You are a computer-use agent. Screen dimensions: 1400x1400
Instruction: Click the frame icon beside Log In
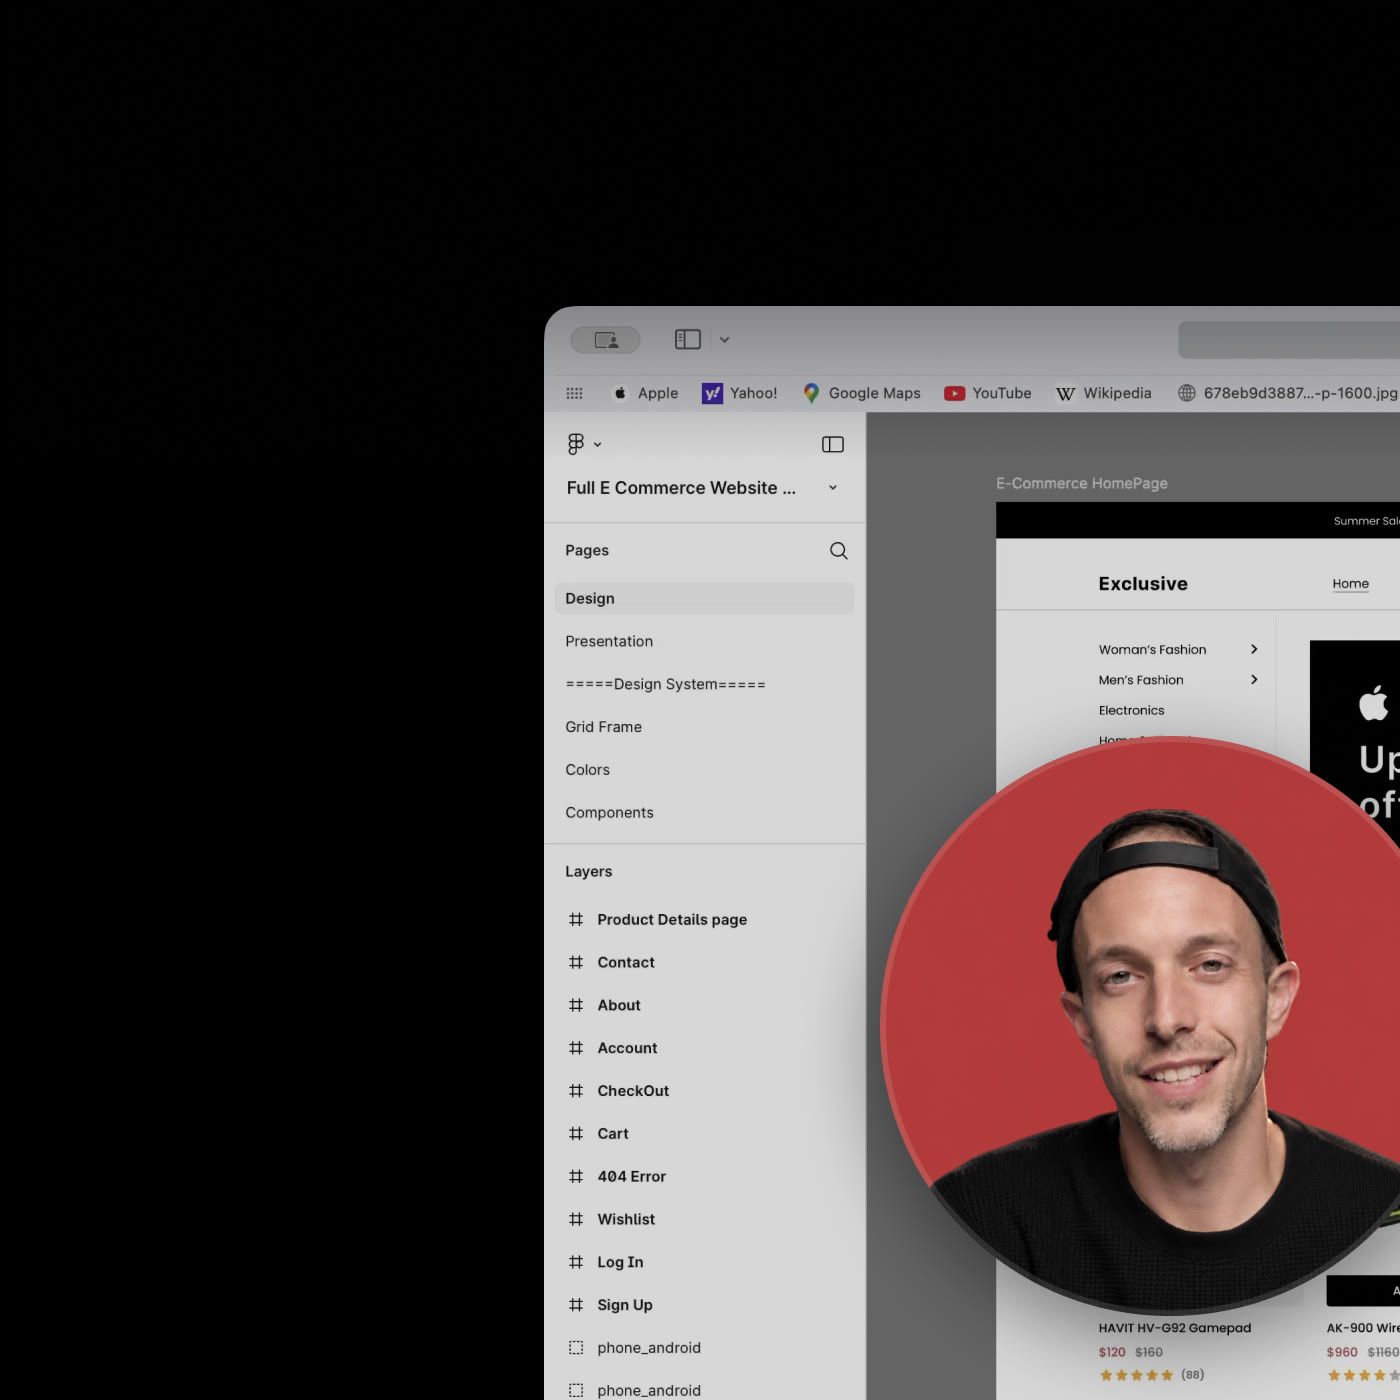click(576, 1262)
